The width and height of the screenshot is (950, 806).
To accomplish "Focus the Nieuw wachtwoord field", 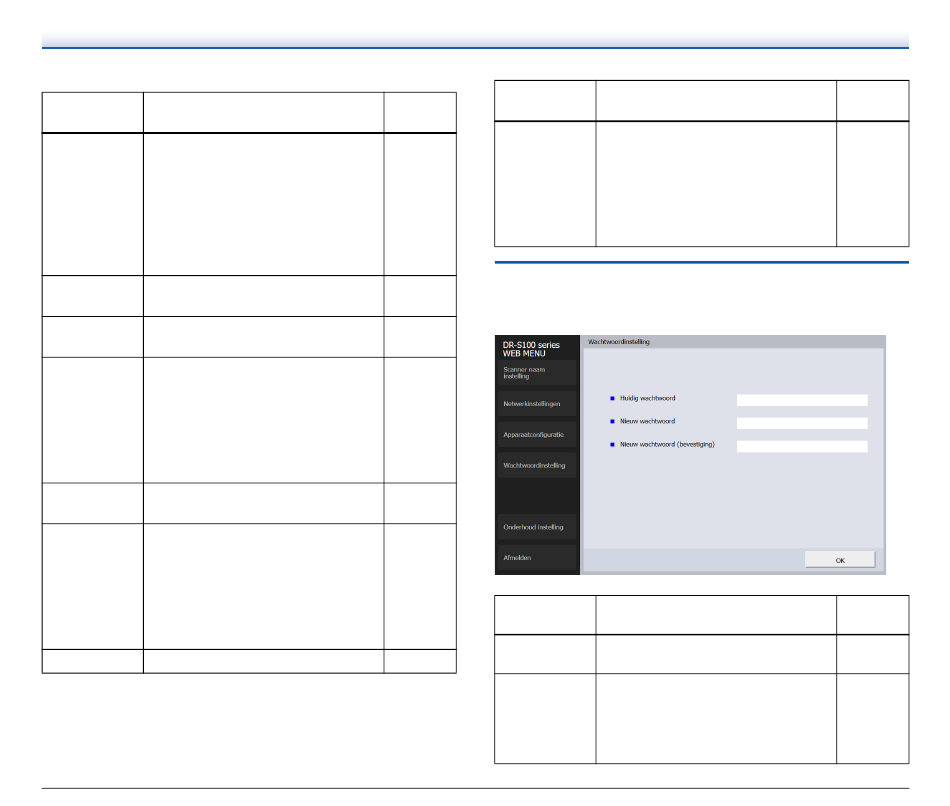I will pos(802,423).
